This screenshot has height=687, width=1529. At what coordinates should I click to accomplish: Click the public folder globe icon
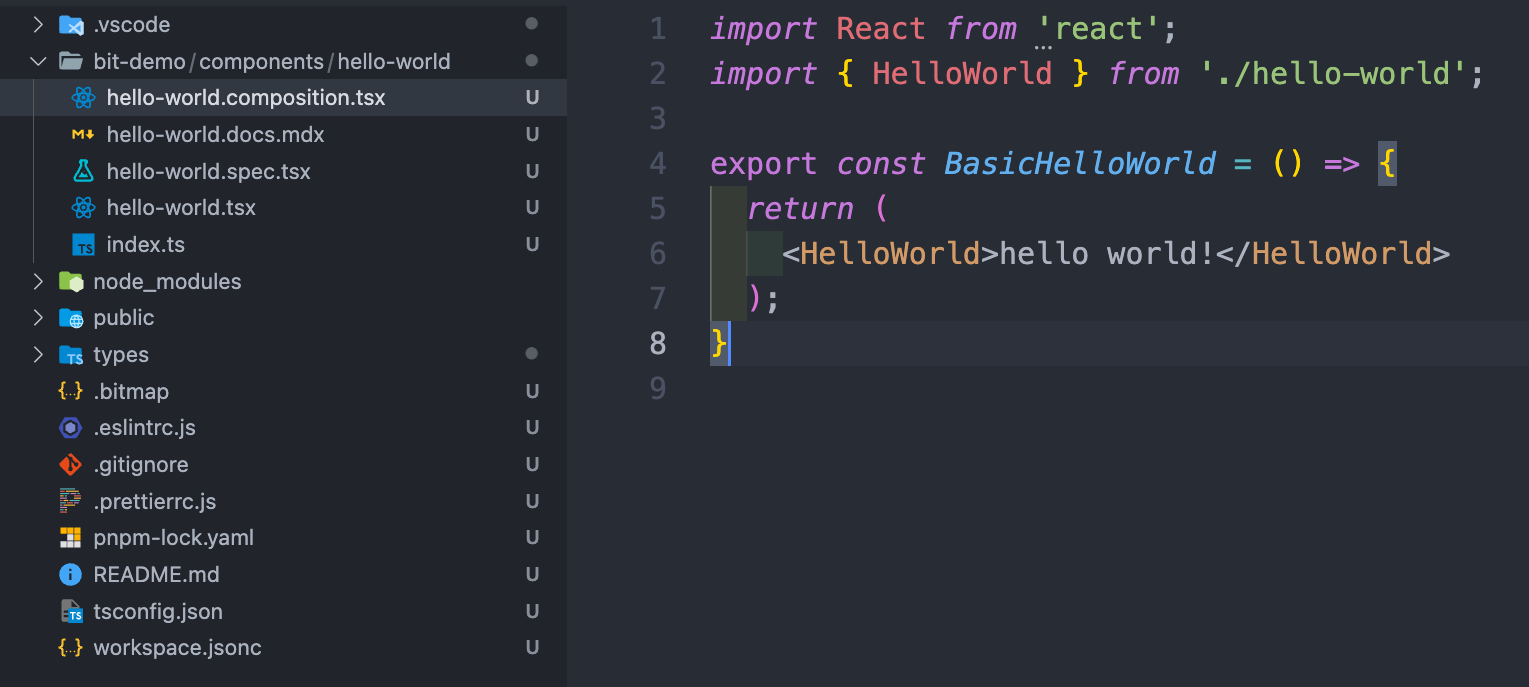pyautogui.click(x=71, y=318)
